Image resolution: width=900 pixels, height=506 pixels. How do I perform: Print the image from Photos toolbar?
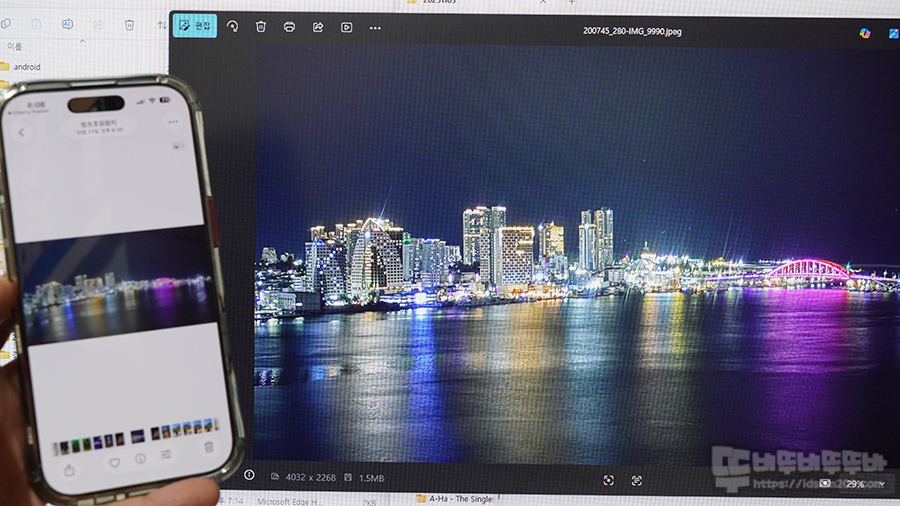pyautogui.click(x=289, y=27)
